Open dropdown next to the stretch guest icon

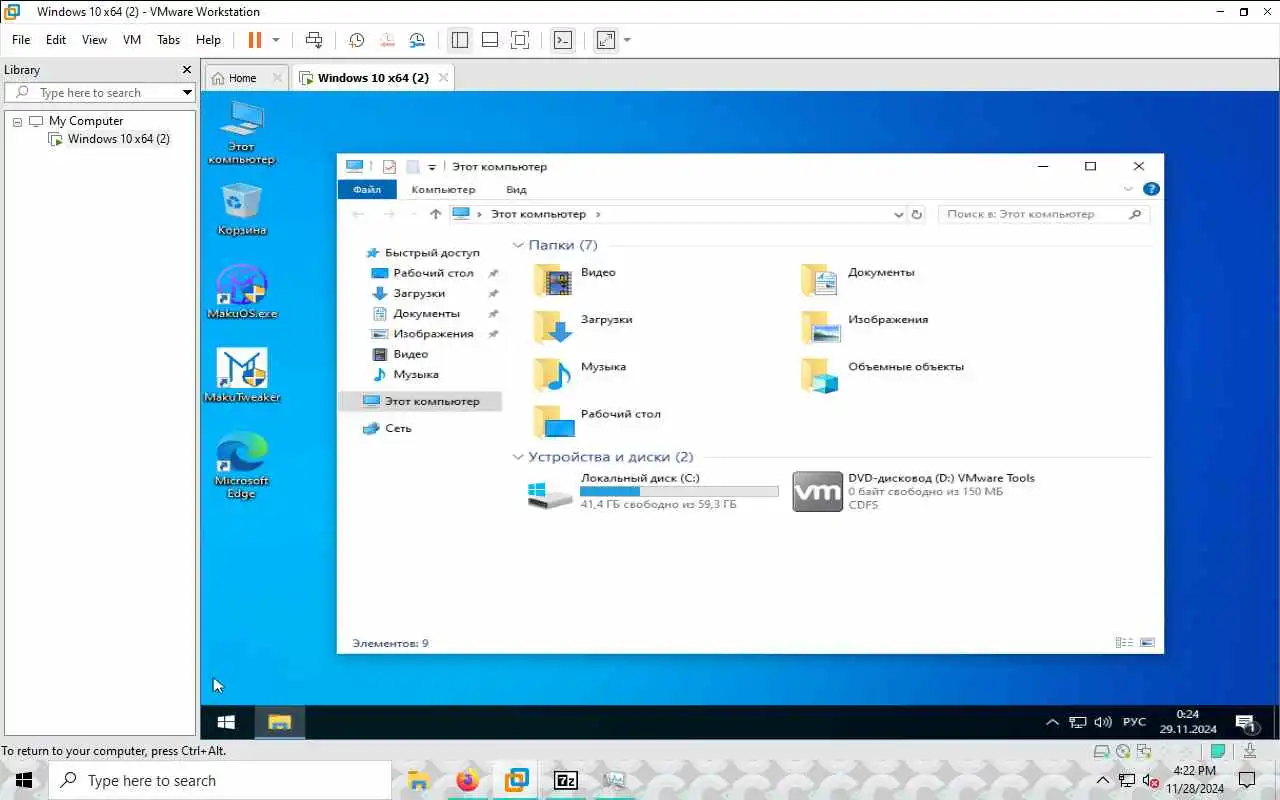pos(627,40)
